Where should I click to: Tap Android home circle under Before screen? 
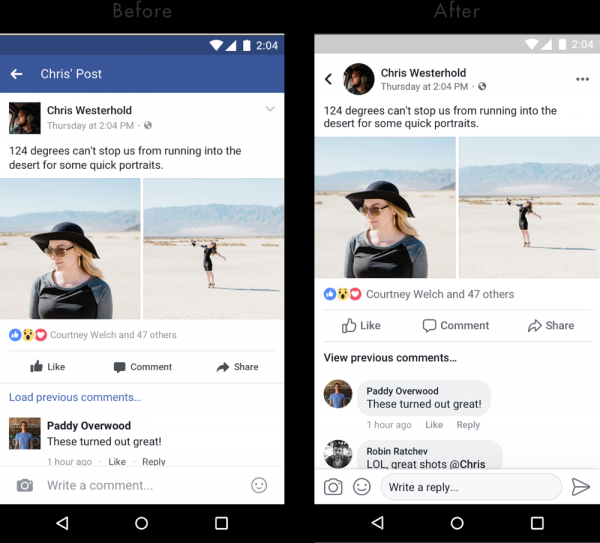coord(142,523)
